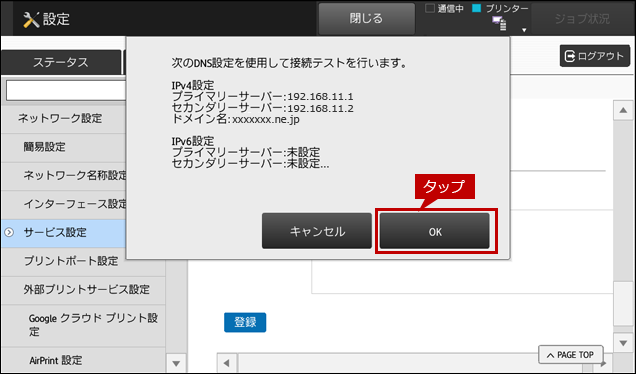
Task: Click the main scrollbar up arrow
Action: [x=623, y=111]
